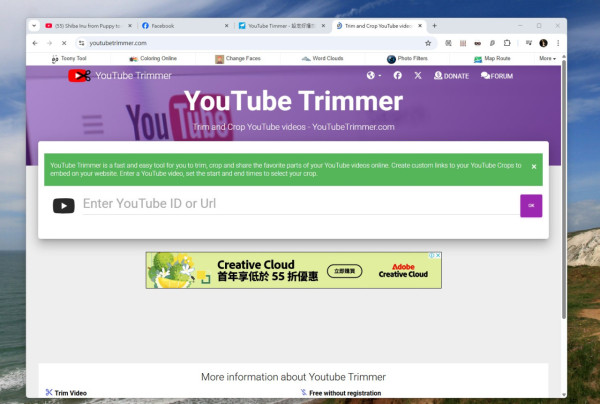Viewport: 600px width, 404px height.
Task: Open the FORUM link
Action: (x=497, y=76)
